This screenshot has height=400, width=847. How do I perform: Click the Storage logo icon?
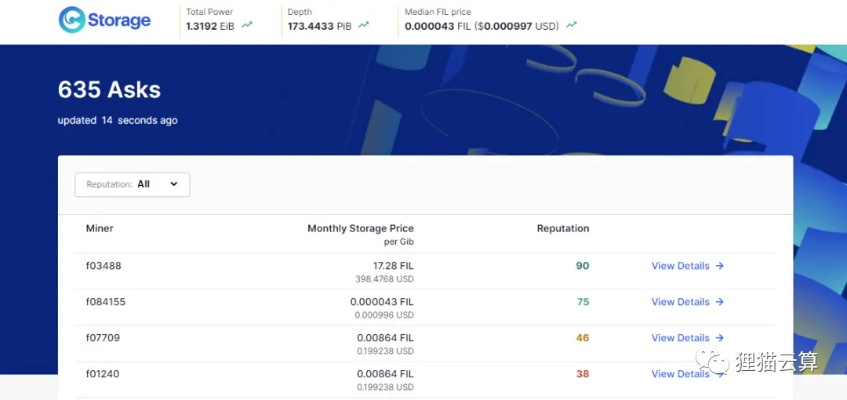click(72, 20)
